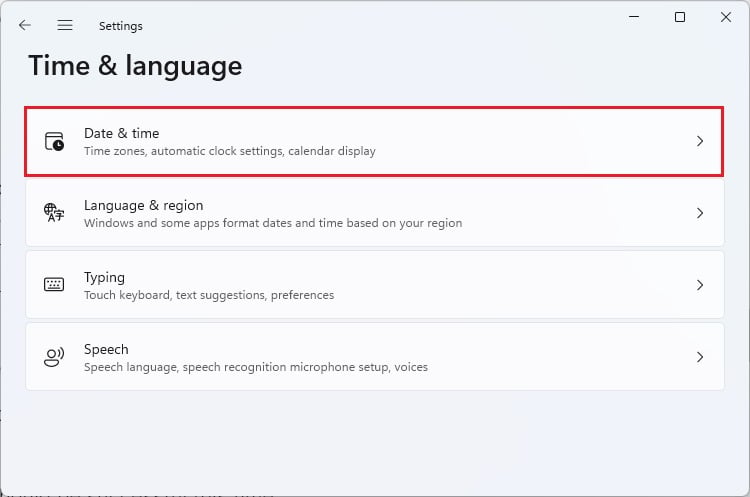Click the Date & time calendar clock icon
The width and height of the screenshot is (750, 497).
click(x=54, y=142)
